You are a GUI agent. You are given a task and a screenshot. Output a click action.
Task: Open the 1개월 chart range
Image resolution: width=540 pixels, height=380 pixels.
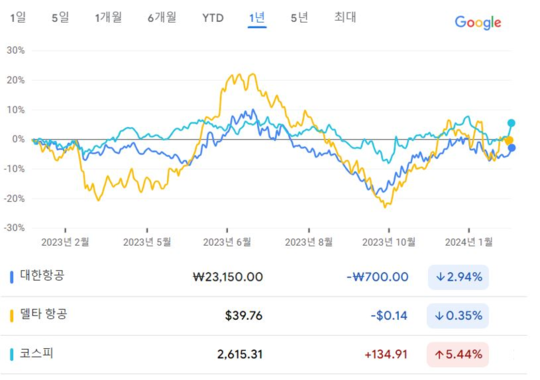108,17
